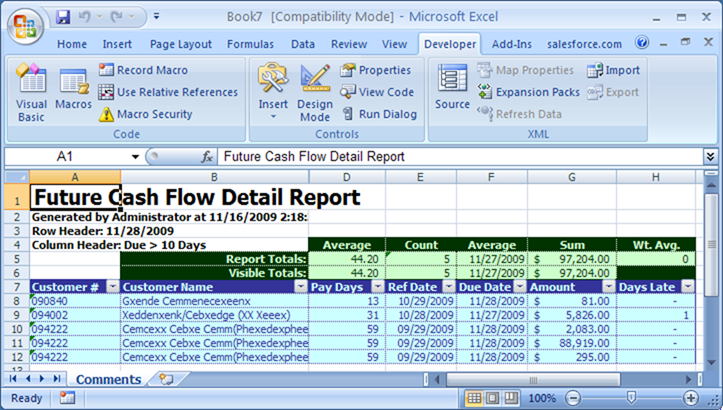Viewport: 723px width, 410px height.
Task: Click View Code
Action: point(377,92)
